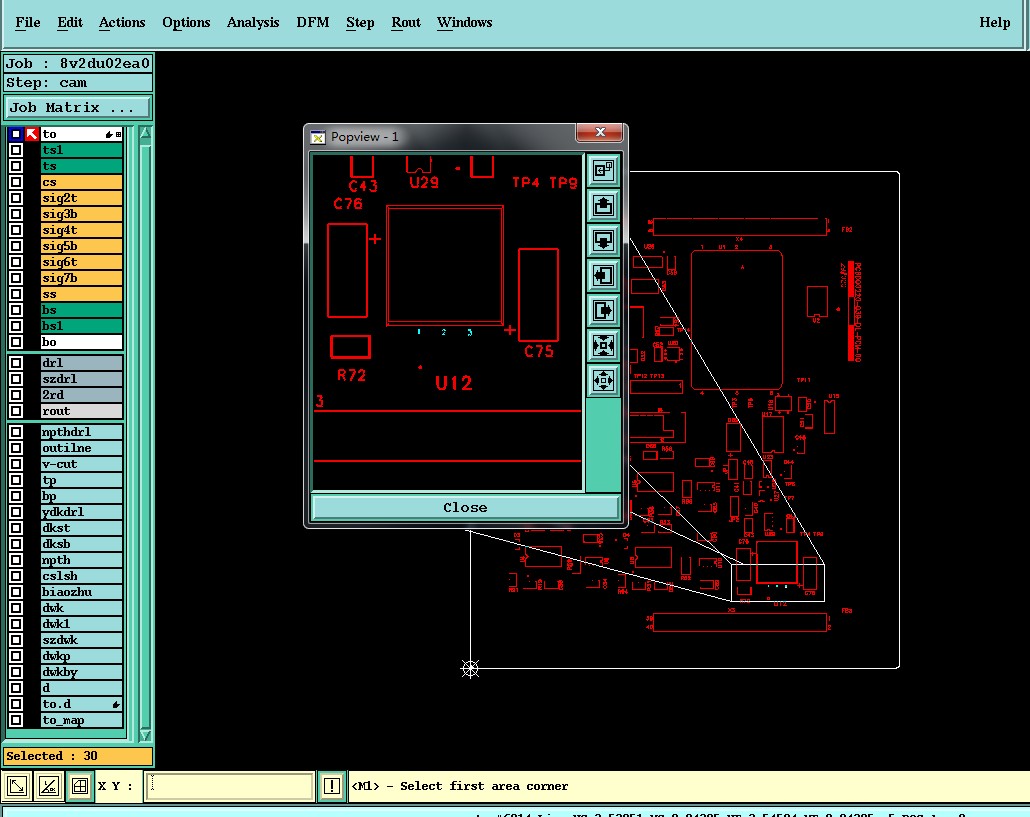
Task: Select the sig4t layer name
Action: (x=81, y=230)
